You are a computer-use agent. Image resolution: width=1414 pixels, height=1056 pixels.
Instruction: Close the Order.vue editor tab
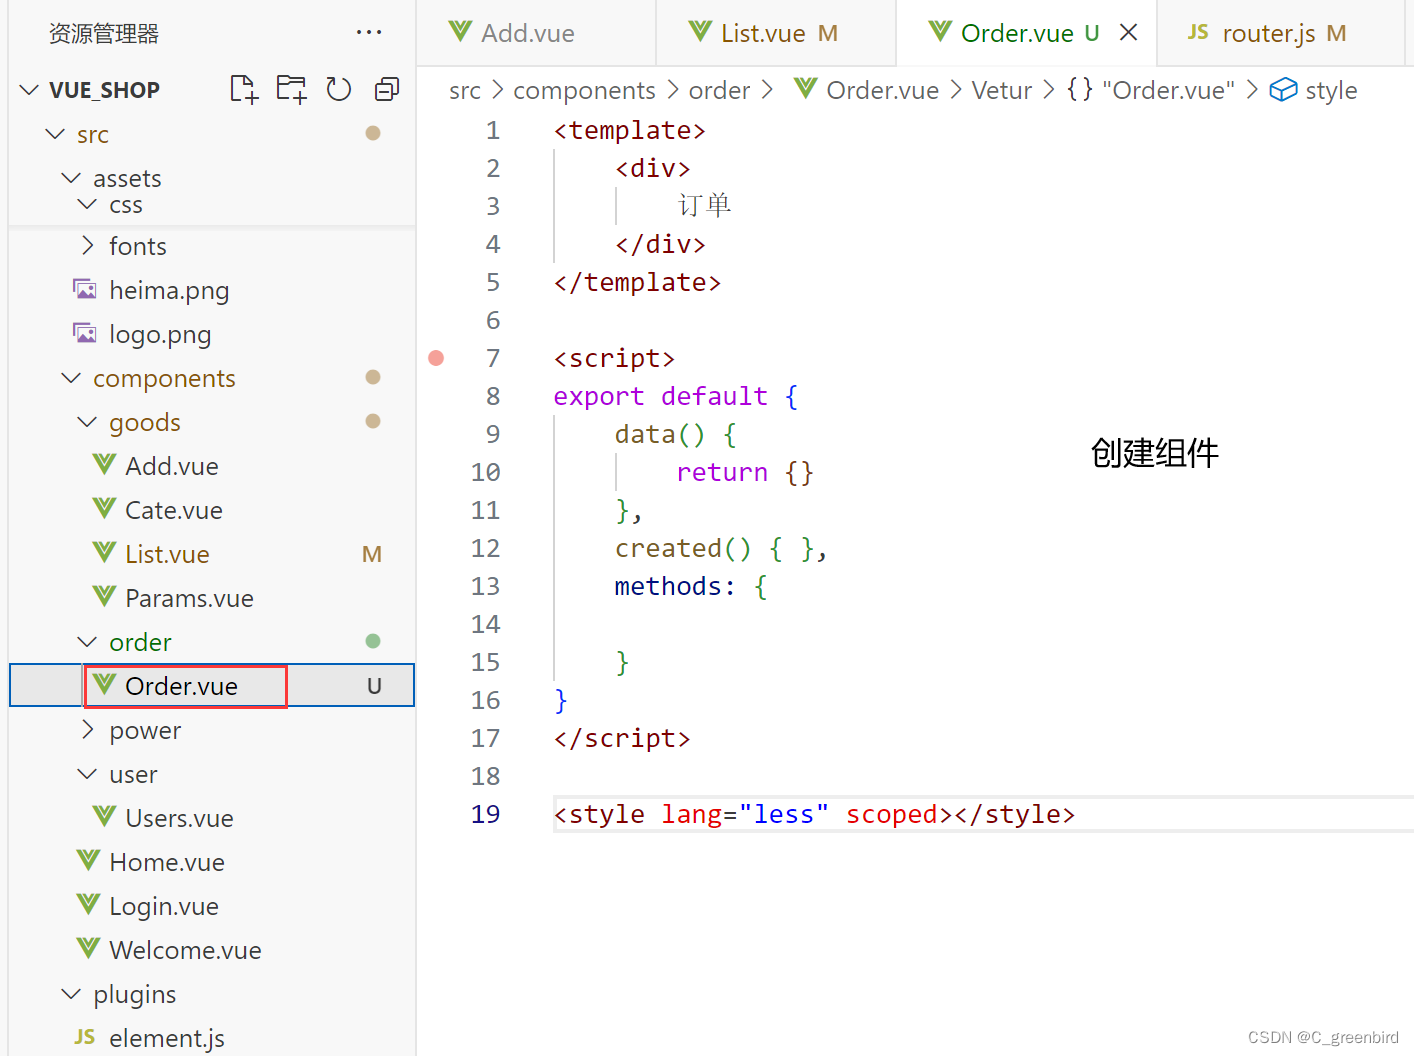point(1128,33)
